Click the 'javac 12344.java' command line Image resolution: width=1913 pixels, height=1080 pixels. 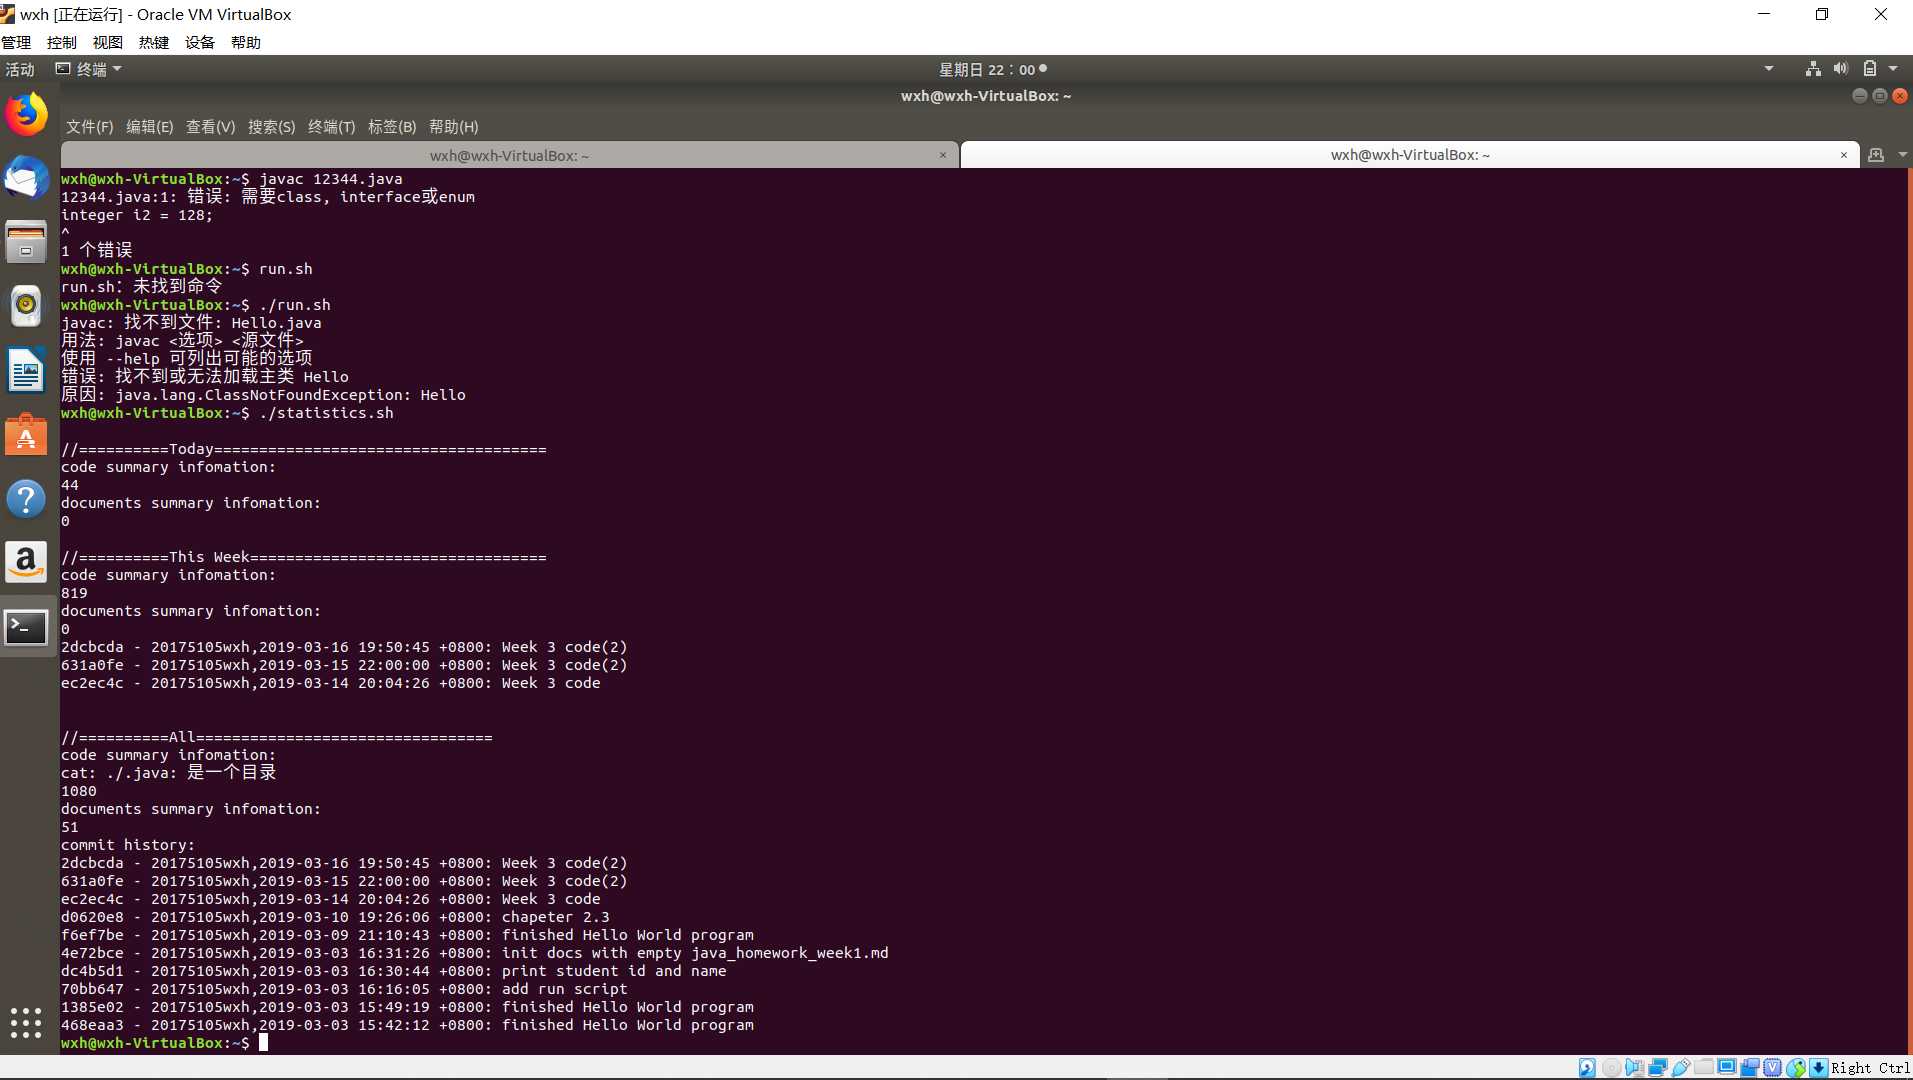point(232,179)
